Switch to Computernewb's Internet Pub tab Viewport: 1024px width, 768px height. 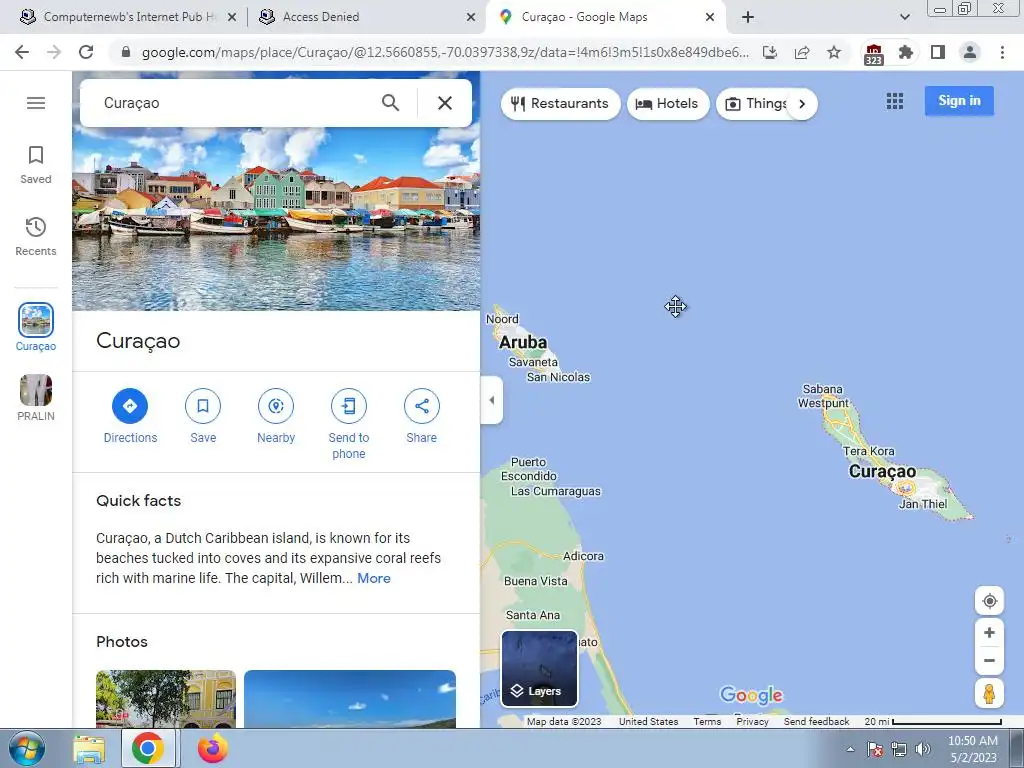(128, 17)
